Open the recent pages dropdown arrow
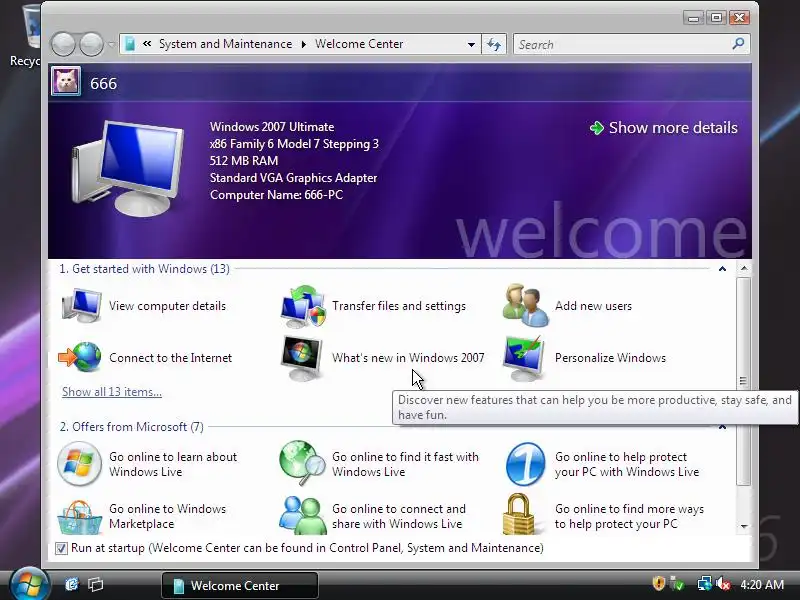Viewport: 800px width, 600px height. click(111, 44)
